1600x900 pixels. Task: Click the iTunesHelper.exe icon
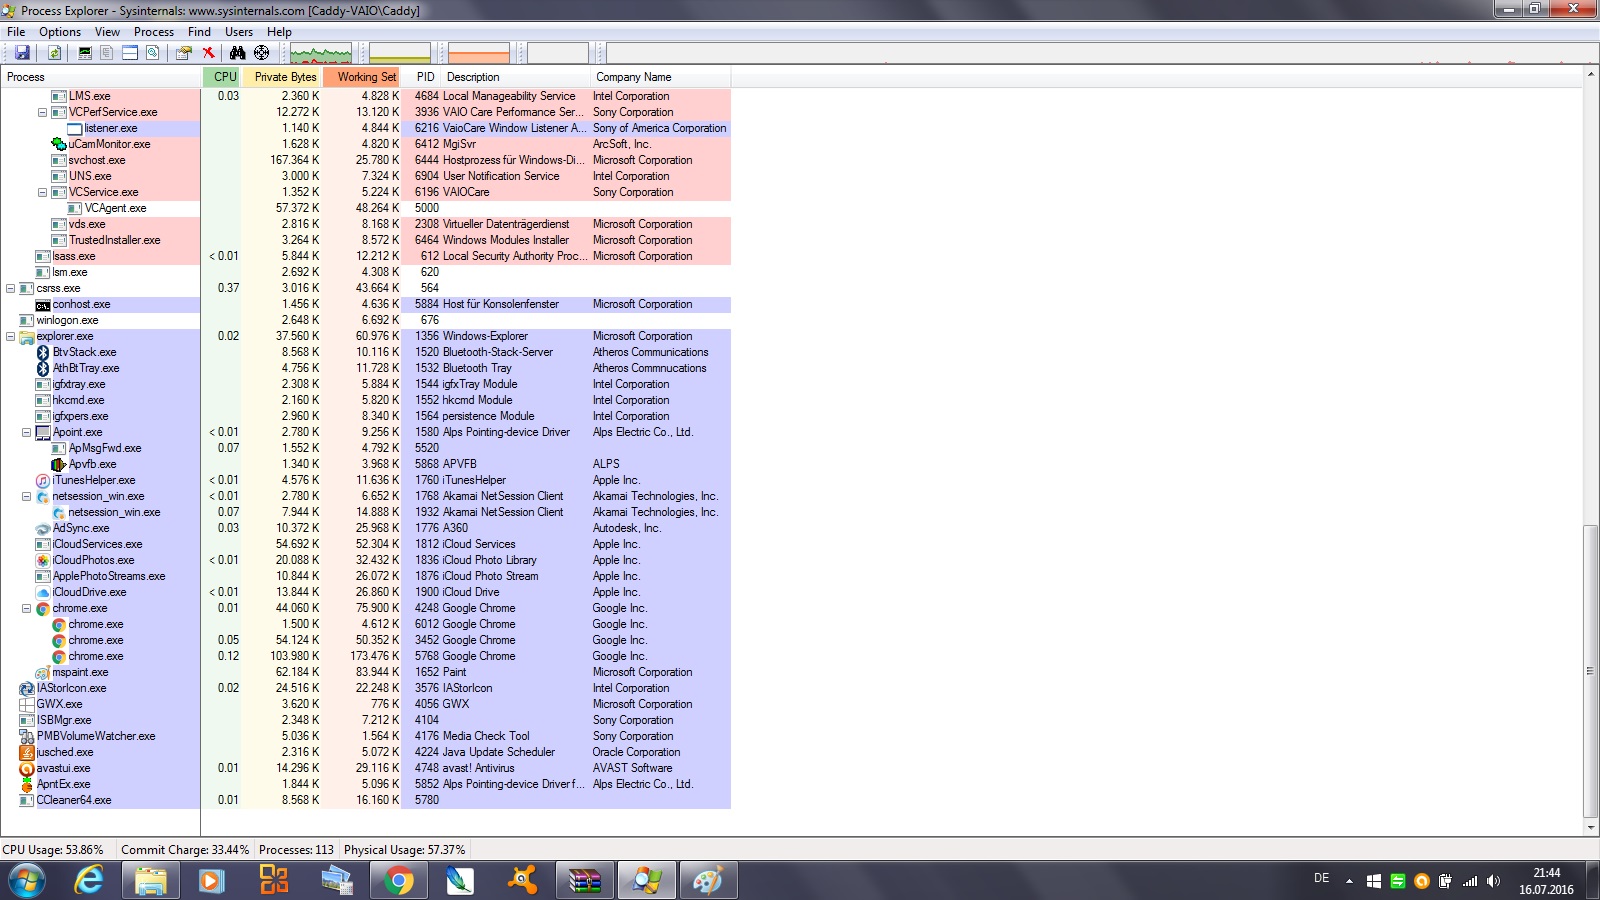point(43,480)
